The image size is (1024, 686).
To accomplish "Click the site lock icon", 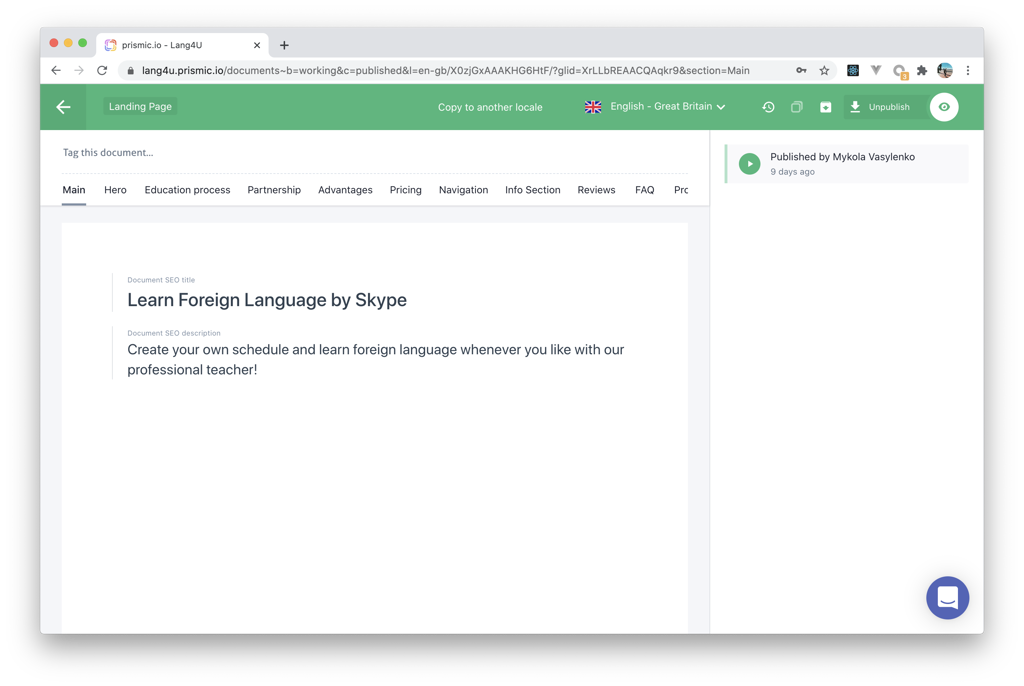I will (x=131, y=71).
